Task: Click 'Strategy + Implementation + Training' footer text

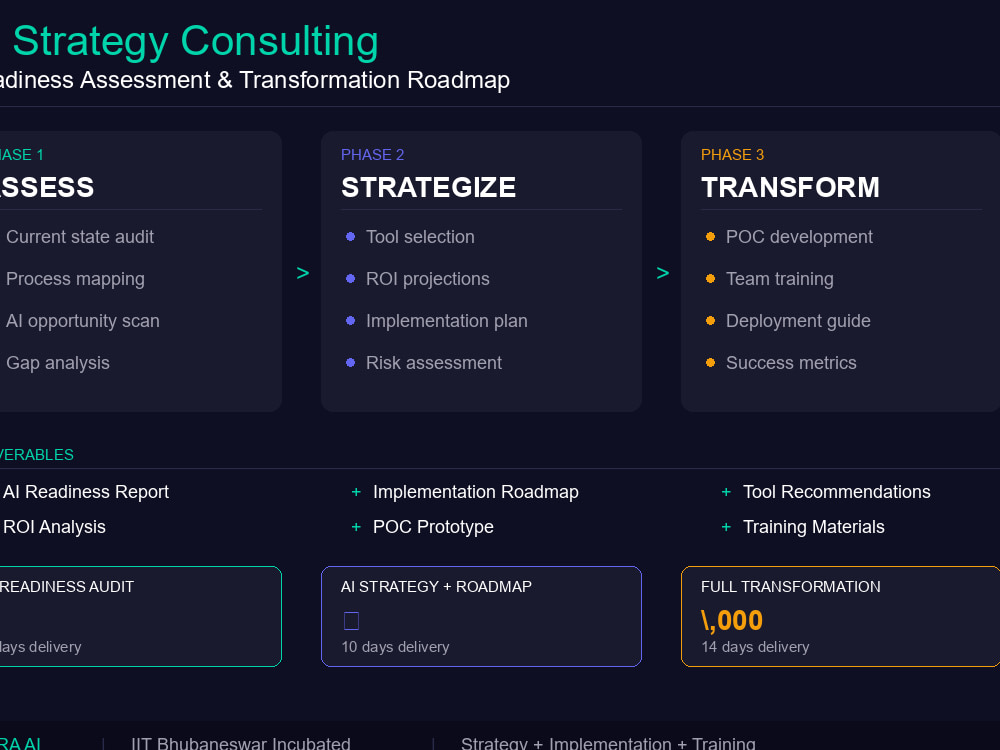Action: tap(608, 744)
